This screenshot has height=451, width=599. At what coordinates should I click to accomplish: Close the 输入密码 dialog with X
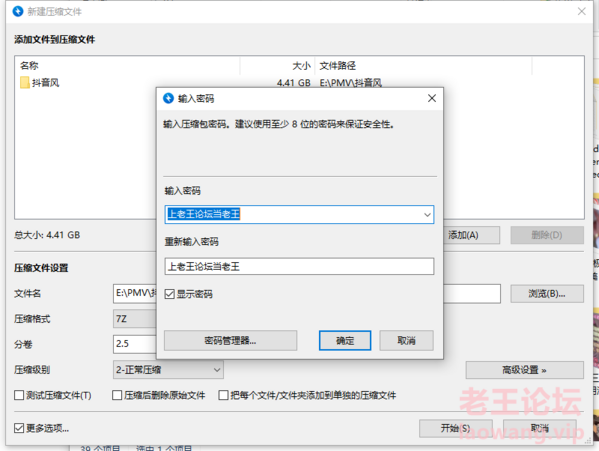pos(432,99)
